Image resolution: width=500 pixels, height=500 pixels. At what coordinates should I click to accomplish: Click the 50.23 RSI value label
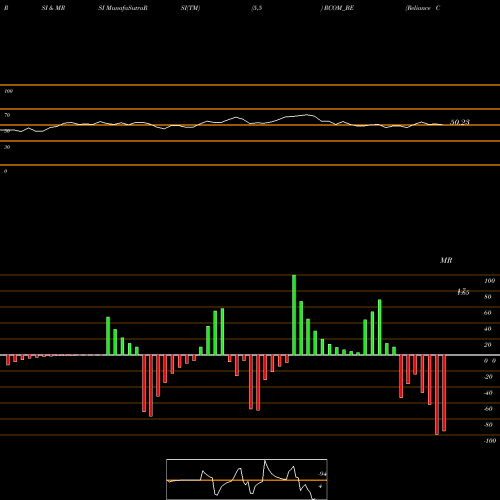(x=460, y=122)
